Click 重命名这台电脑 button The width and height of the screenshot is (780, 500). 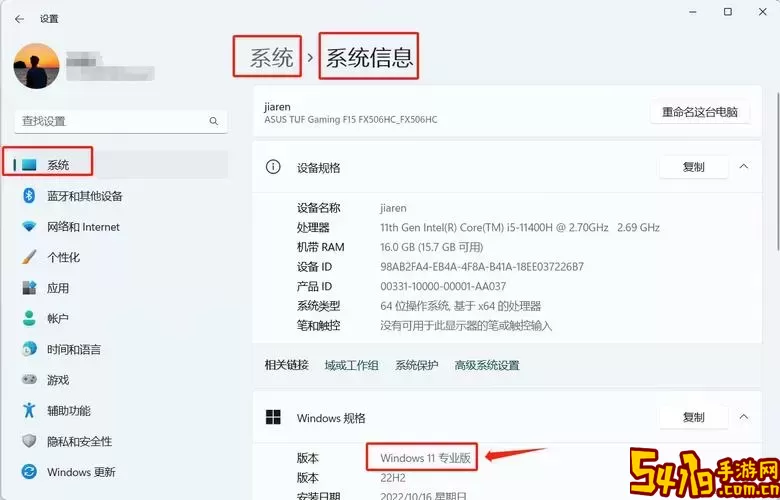699,112
